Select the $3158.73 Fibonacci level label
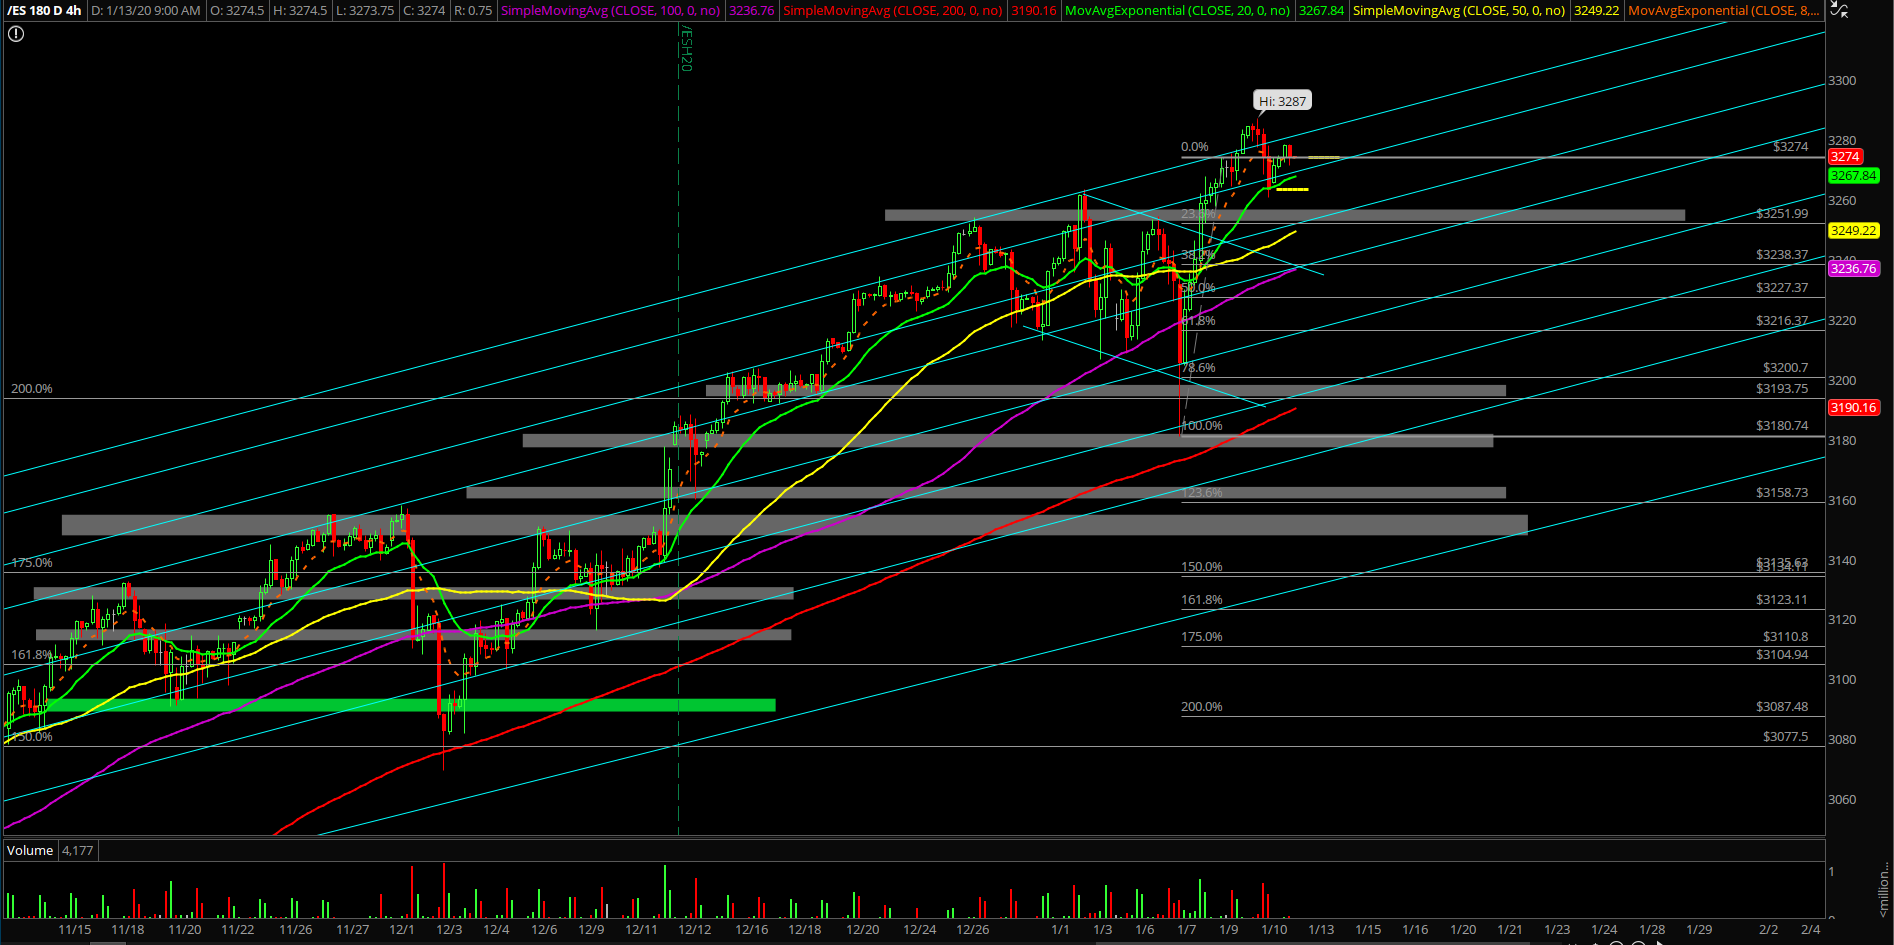 (1782, 493)
